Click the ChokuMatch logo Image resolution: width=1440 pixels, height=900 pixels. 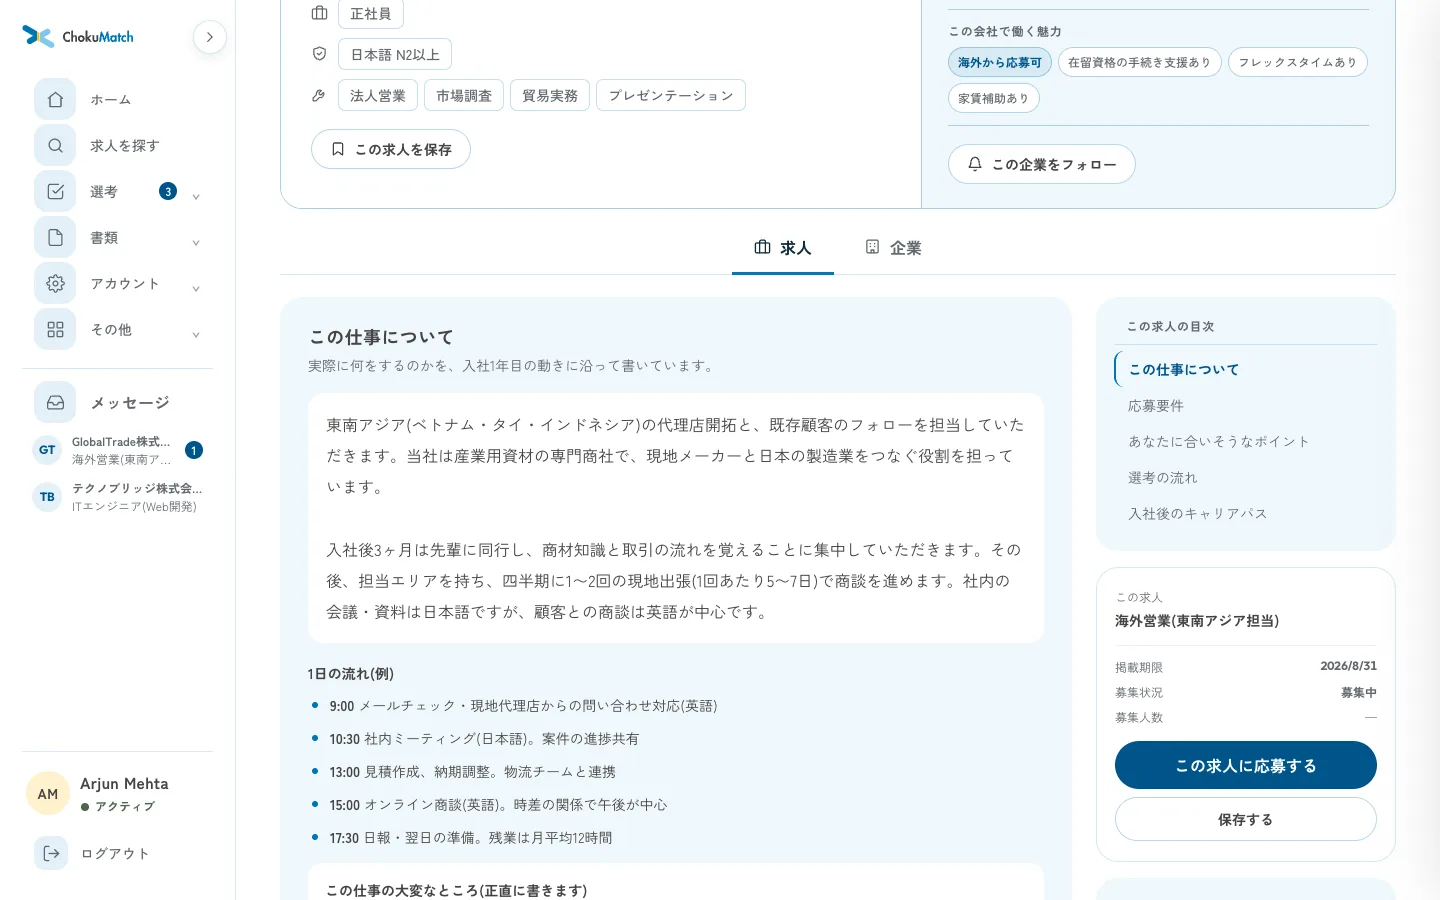point(78,37)
